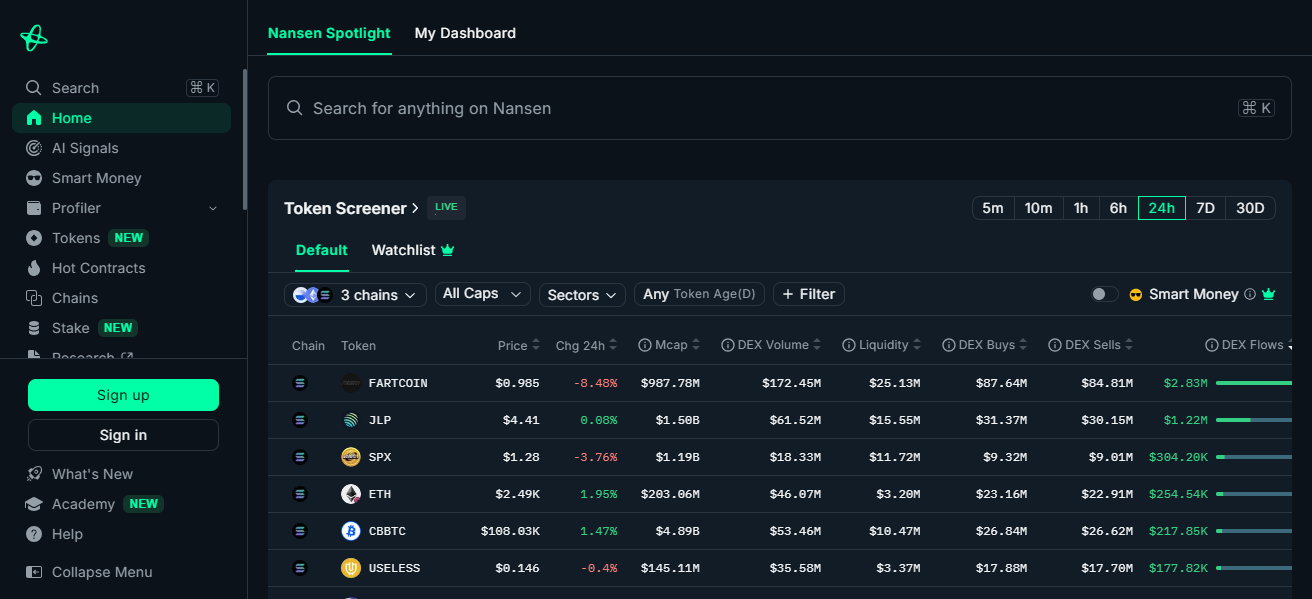The image size is (1312, 599).
Task: Click the Smart Money info icon
Action: pos(1249,295)
